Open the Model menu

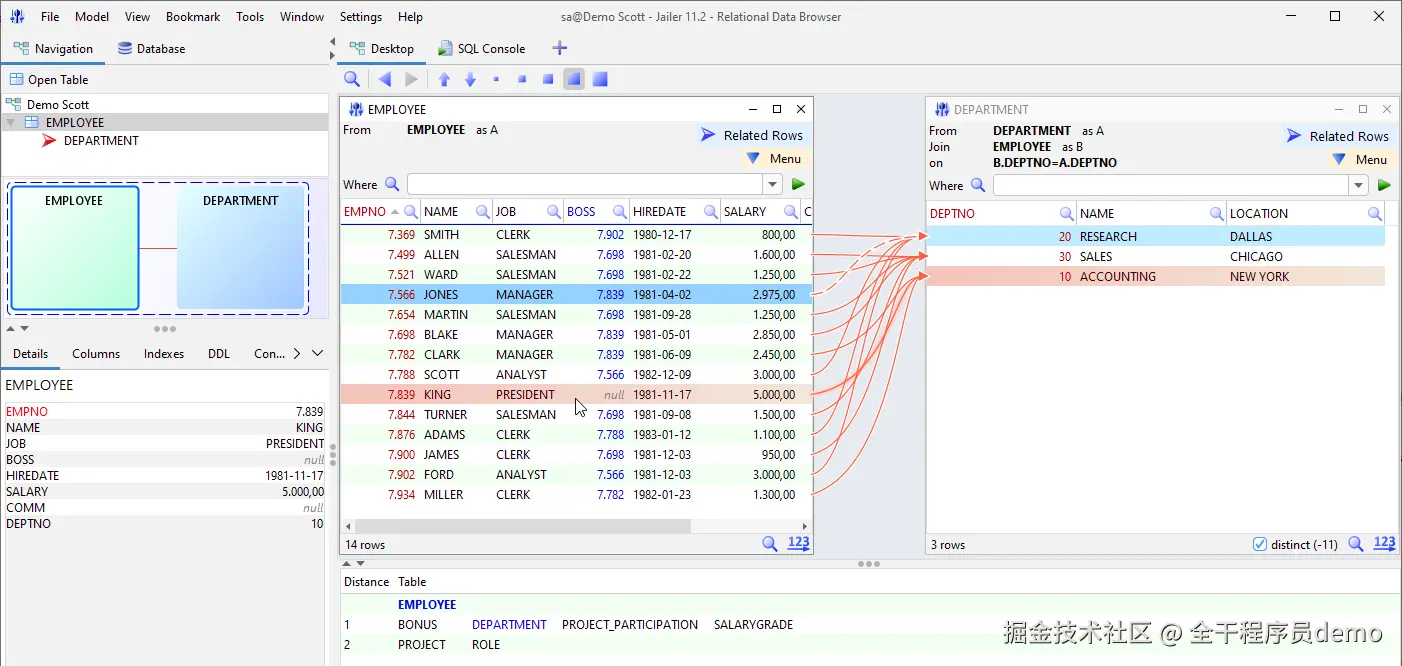[x=92, y=16]
